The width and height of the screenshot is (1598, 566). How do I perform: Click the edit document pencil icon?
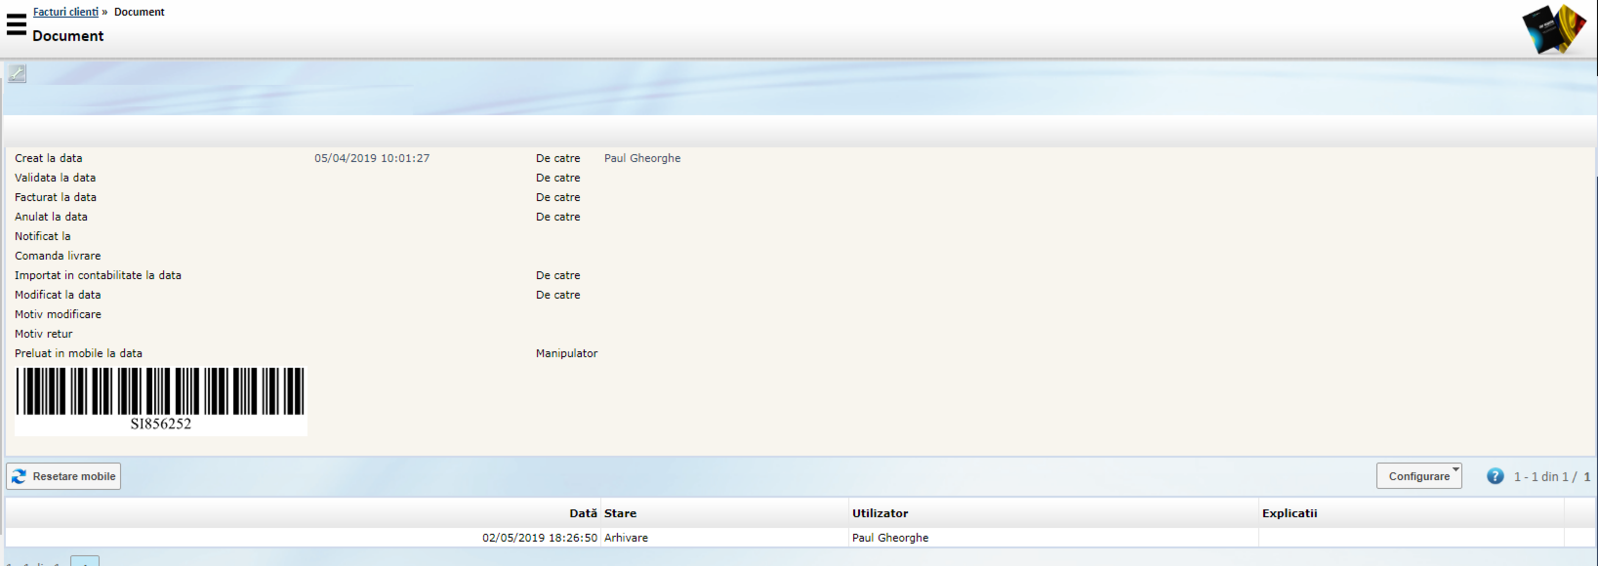pos(17,73)
